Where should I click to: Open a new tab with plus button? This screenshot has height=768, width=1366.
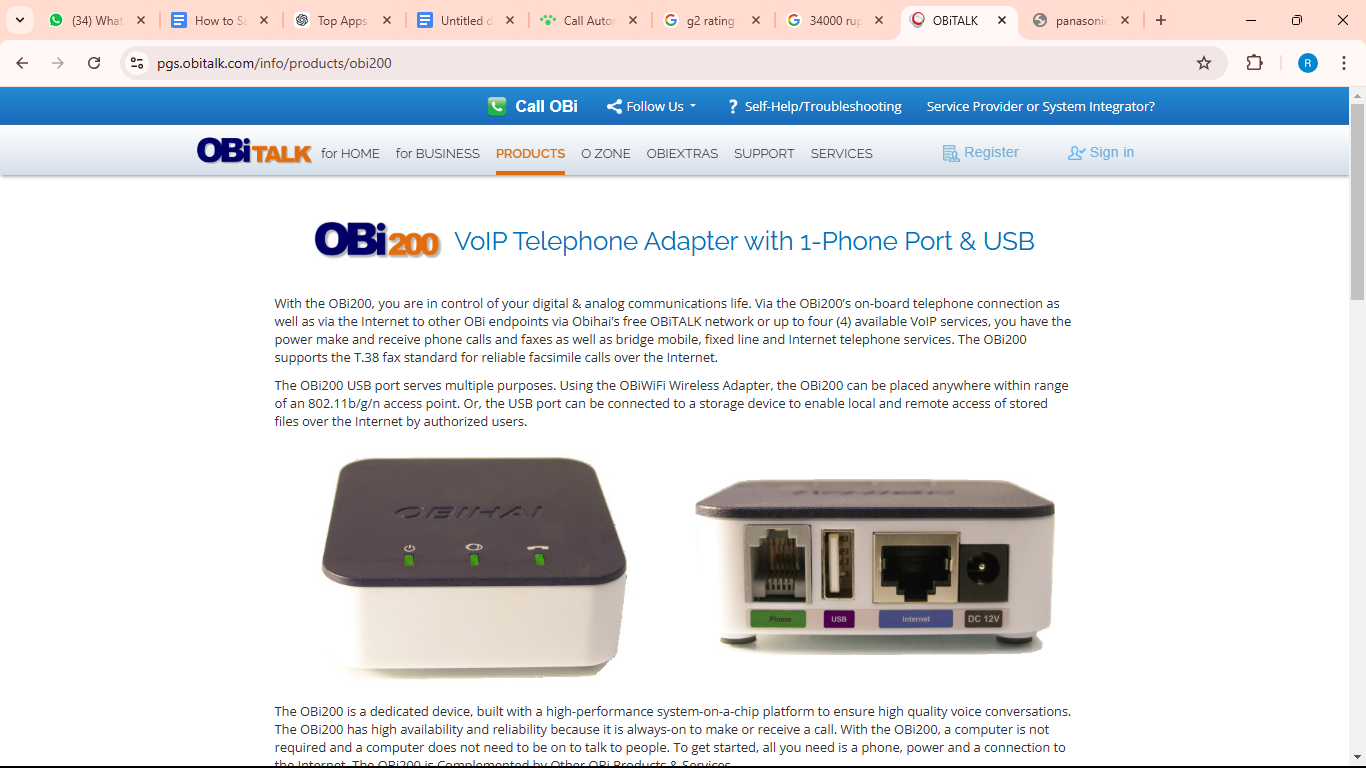click(x=1161, y=20)
